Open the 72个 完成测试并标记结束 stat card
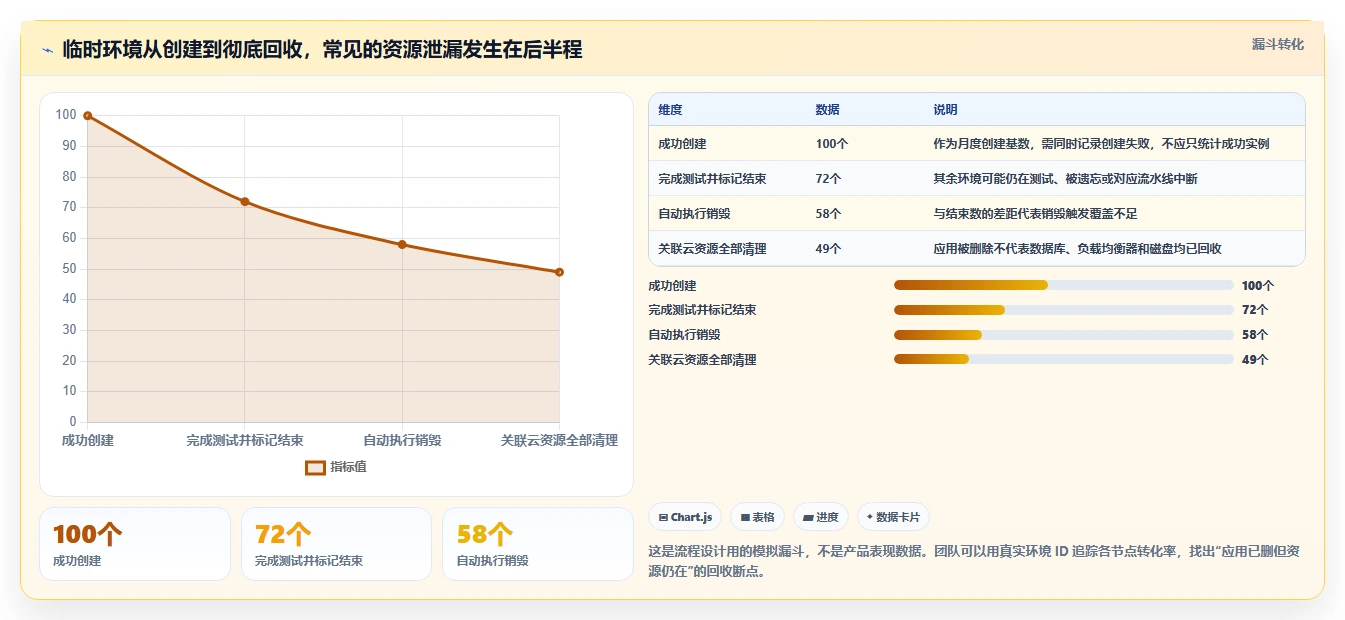The height and width of the screenshot is (620, 1345). [x=336, y=544]
